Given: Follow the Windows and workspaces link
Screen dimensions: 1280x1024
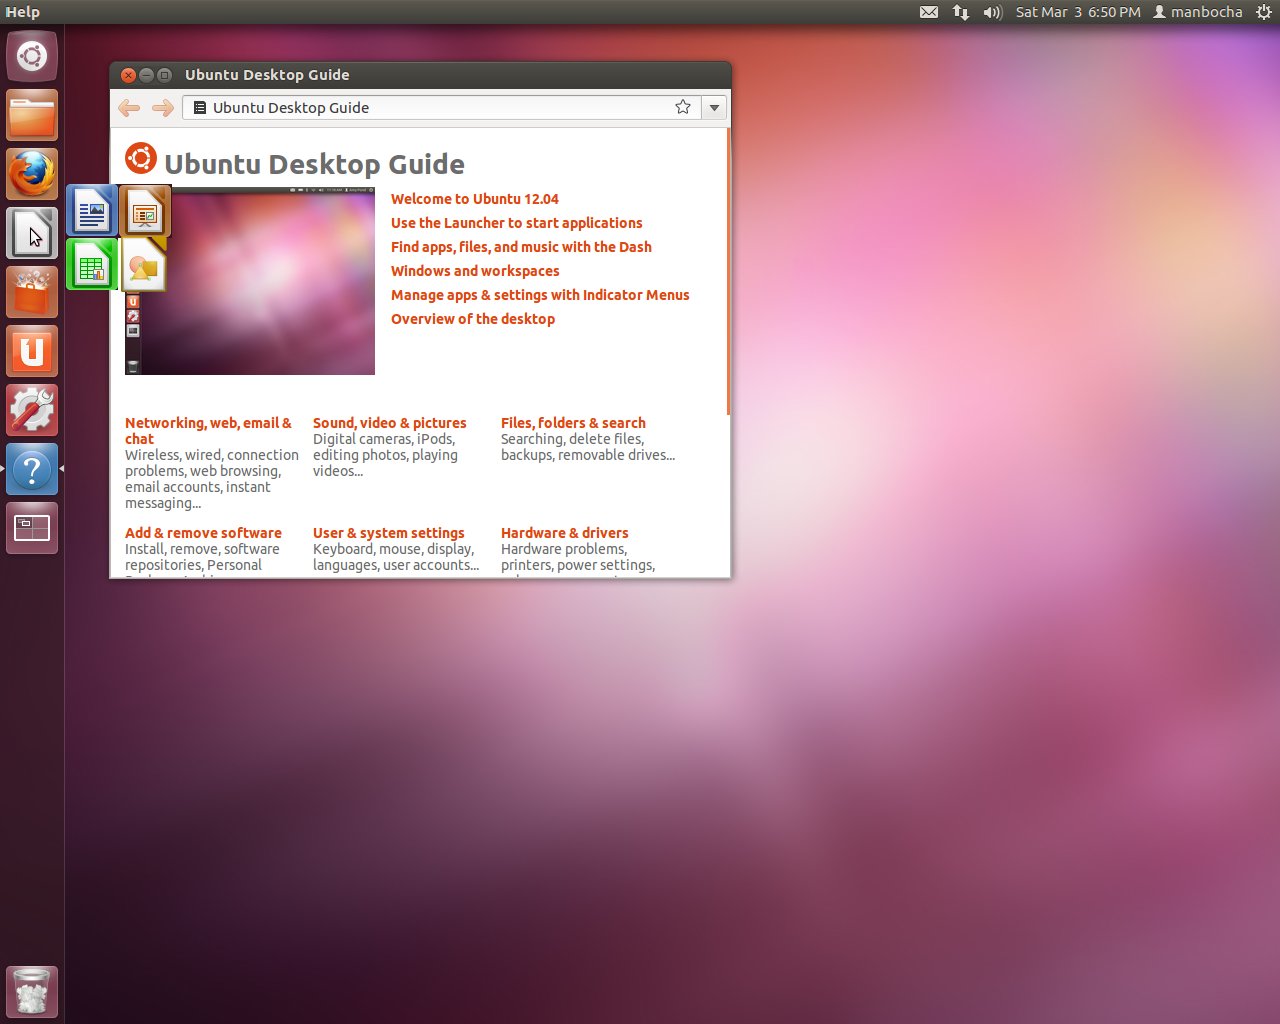Looking at the screenshot, I should click(474, 271).
